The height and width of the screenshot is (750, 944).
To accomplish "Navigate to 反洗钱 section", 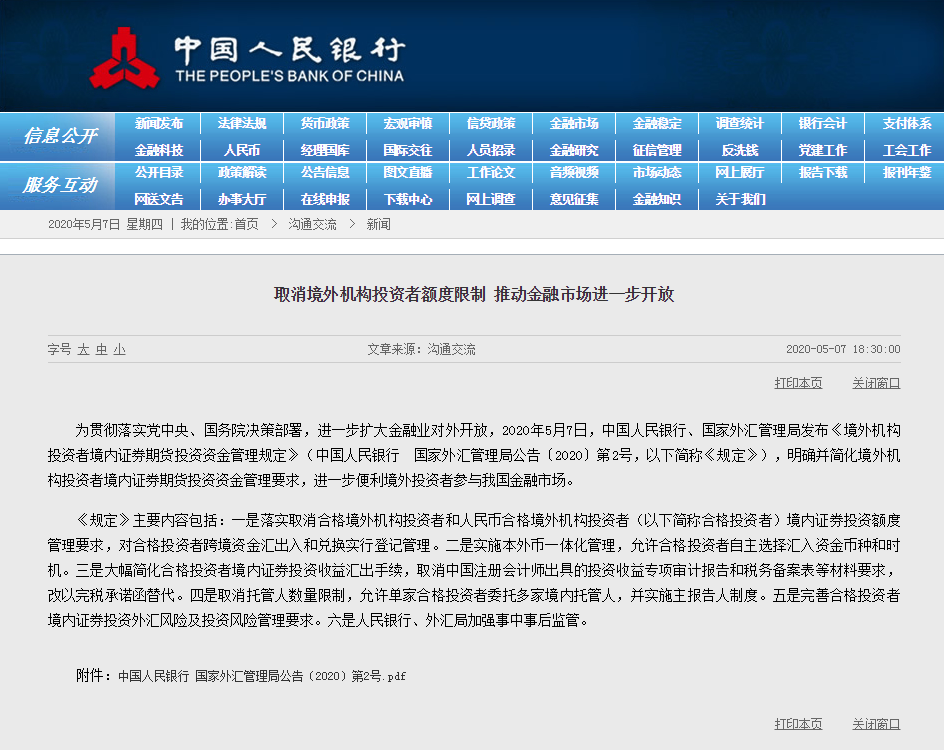I will [738, 148].
